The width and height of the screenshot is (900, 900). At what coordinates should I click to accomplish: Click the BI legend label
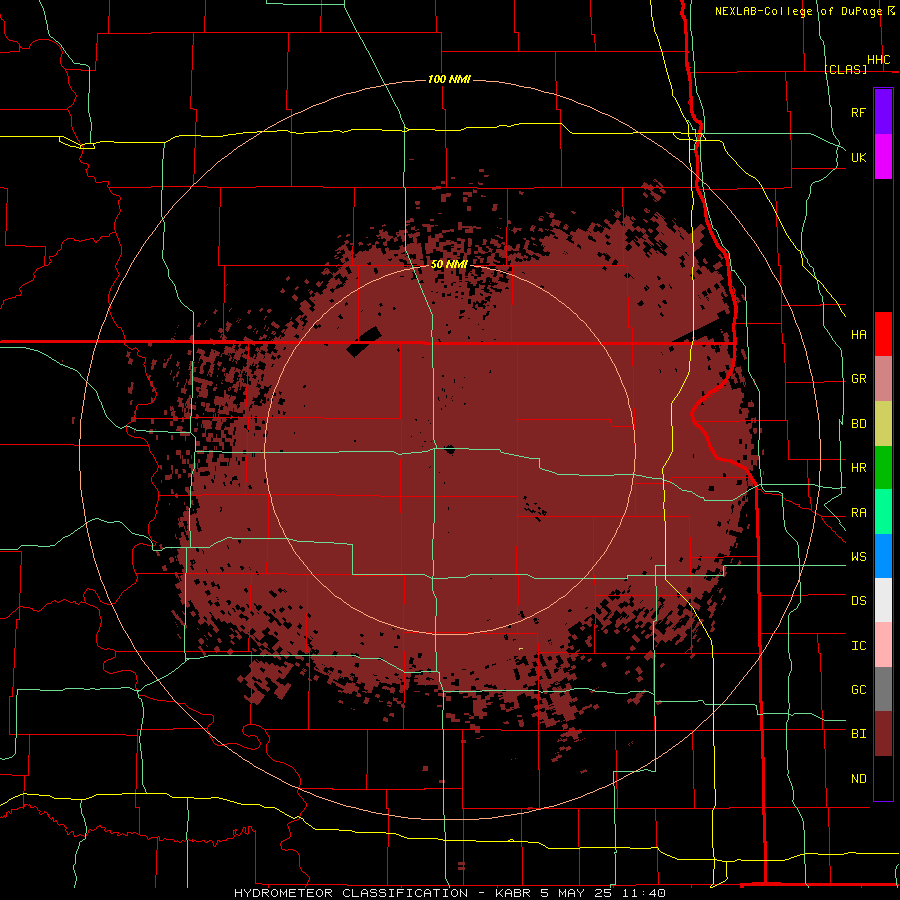858,734
